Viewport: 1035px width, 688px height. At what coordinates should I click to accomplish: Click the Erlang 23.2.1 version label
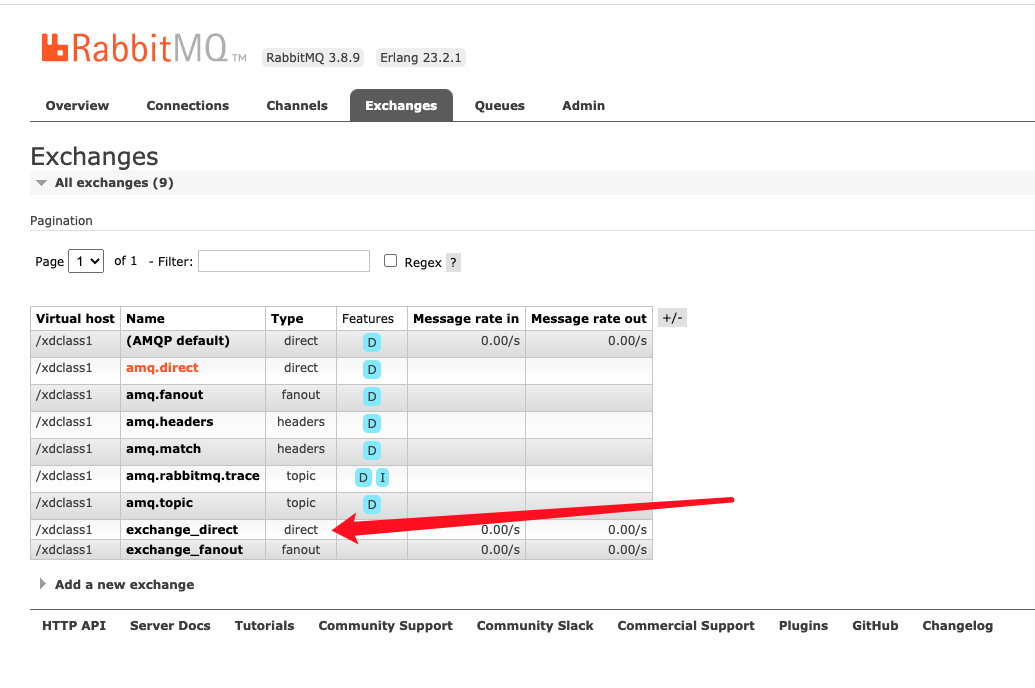[420, 58]
